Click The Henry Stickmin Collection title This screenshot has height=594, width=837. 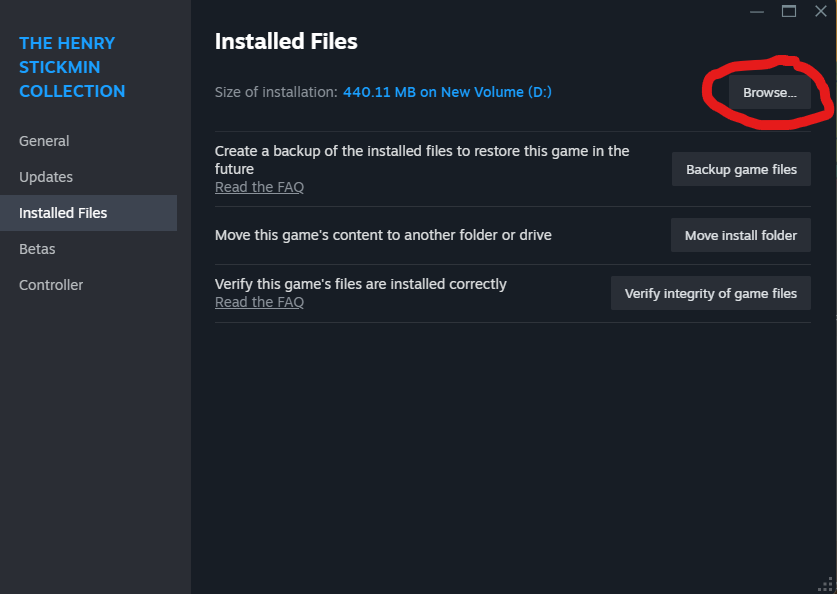pyautogui.click(x=72, y=67)
